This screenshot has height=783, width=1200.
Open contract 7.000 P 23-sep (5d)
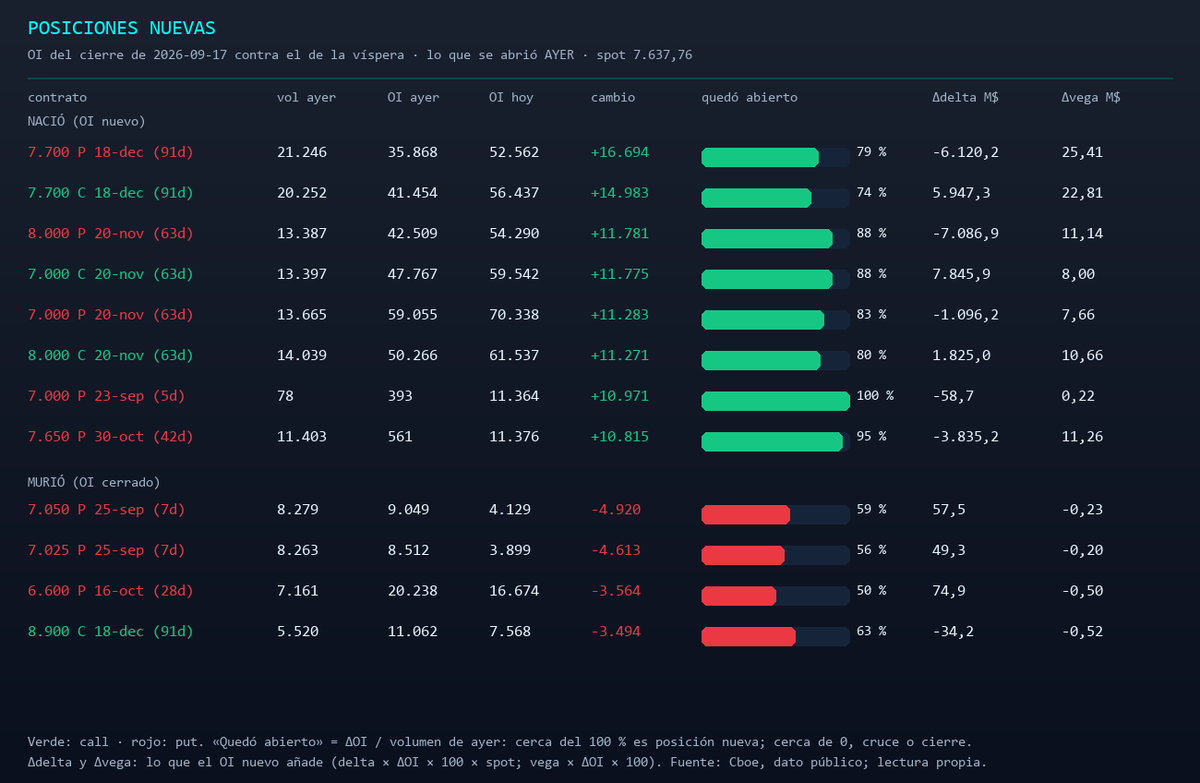click(x=106, y=396)
